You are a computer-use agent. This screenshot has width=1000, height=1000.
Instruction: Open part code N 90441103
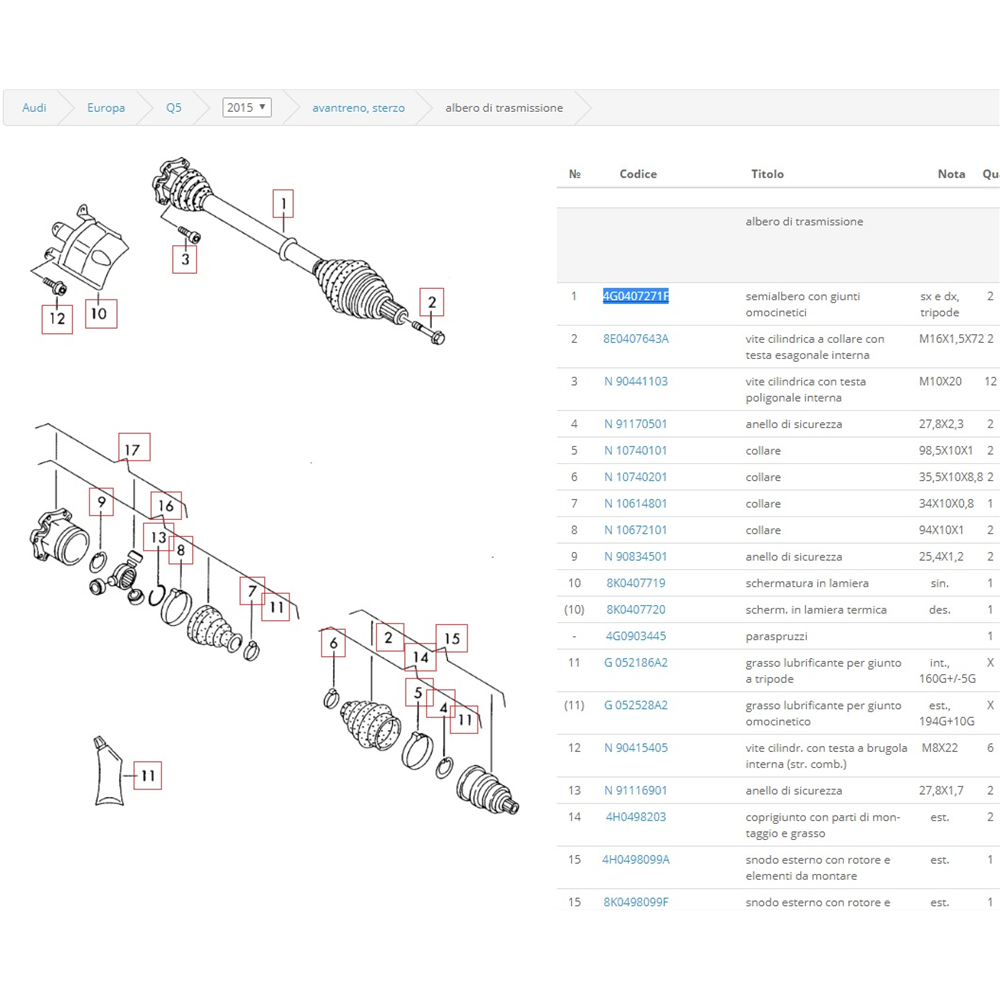tap(636, 381)
